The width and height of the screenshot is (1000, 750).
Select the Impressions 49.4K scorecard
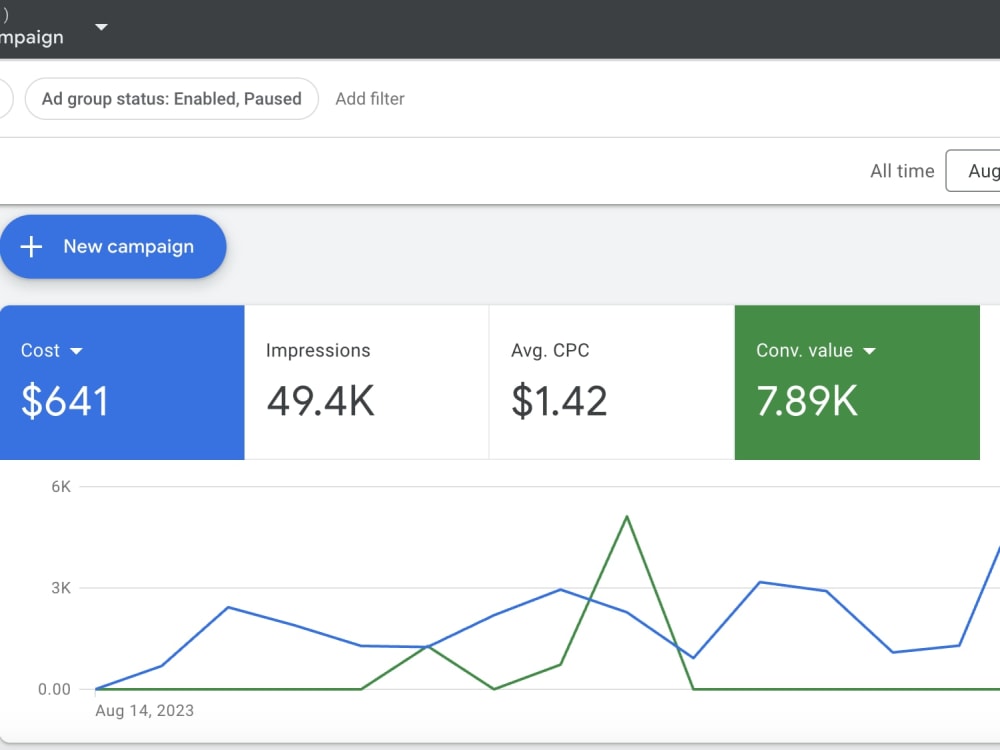(367, 382)
